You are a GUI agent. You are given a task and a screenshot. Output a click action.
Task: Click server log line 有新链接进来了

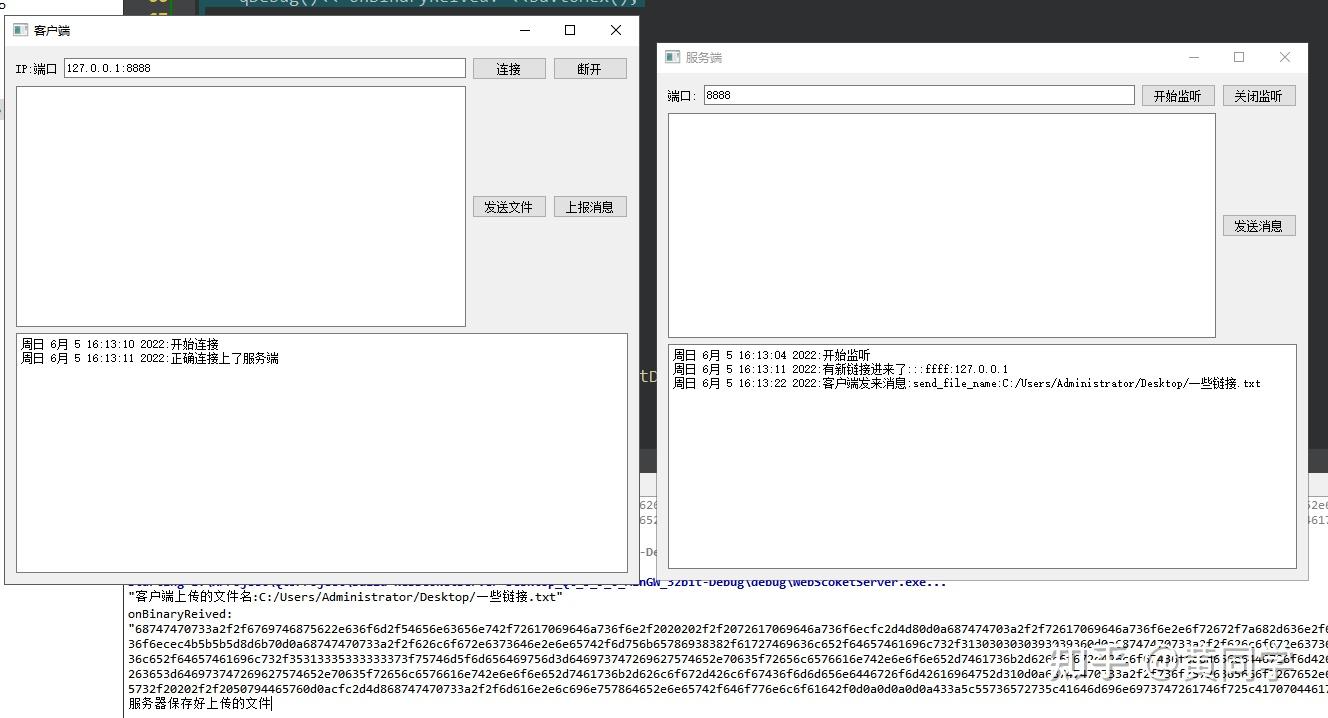point(841,369)
